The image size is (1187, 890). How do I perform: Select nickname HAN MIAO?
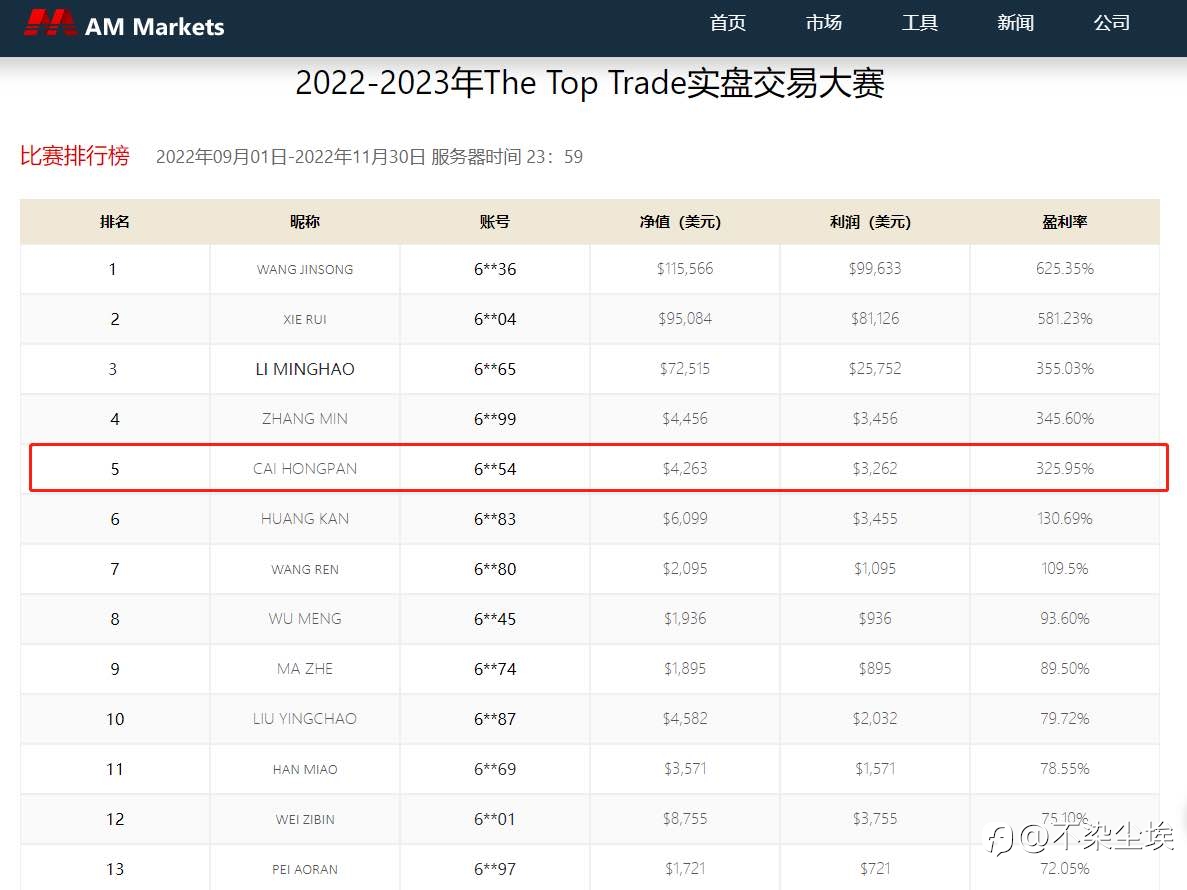pos(305,769)
